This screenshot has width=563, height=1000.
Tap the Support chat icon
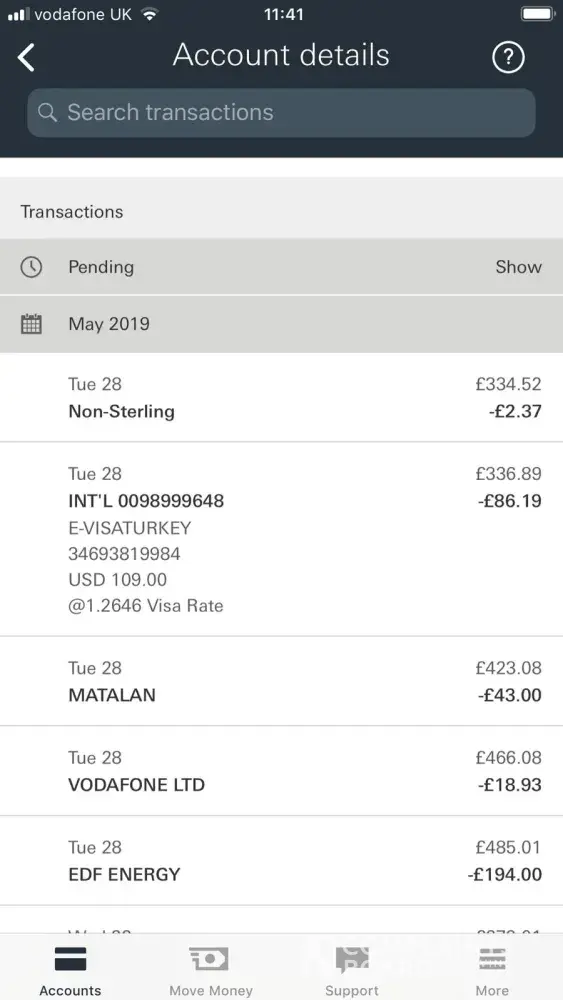[352, 959]
